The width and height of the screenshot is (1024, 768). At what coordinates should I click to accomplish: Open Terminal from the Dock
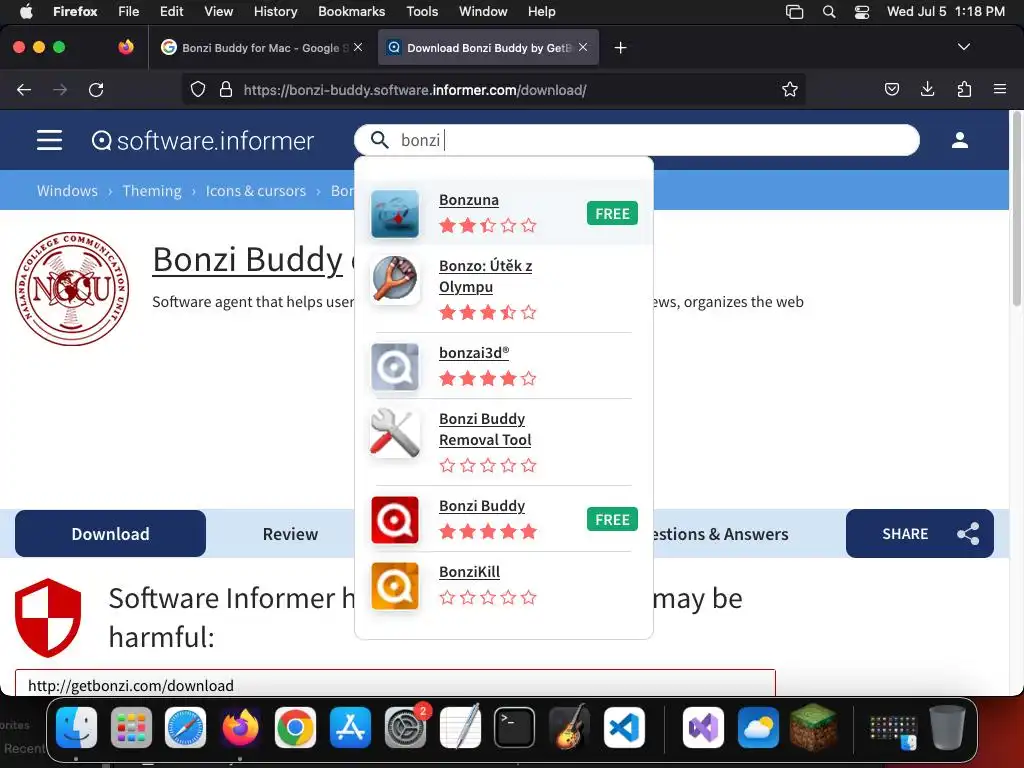[514, 728]
